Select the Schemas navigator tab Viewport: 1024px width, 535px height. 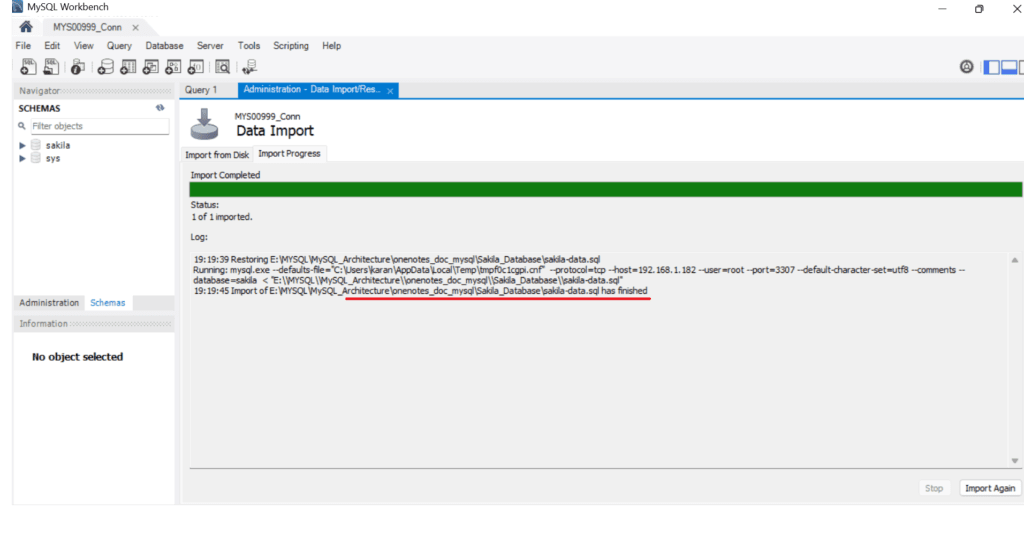[108, 302]
